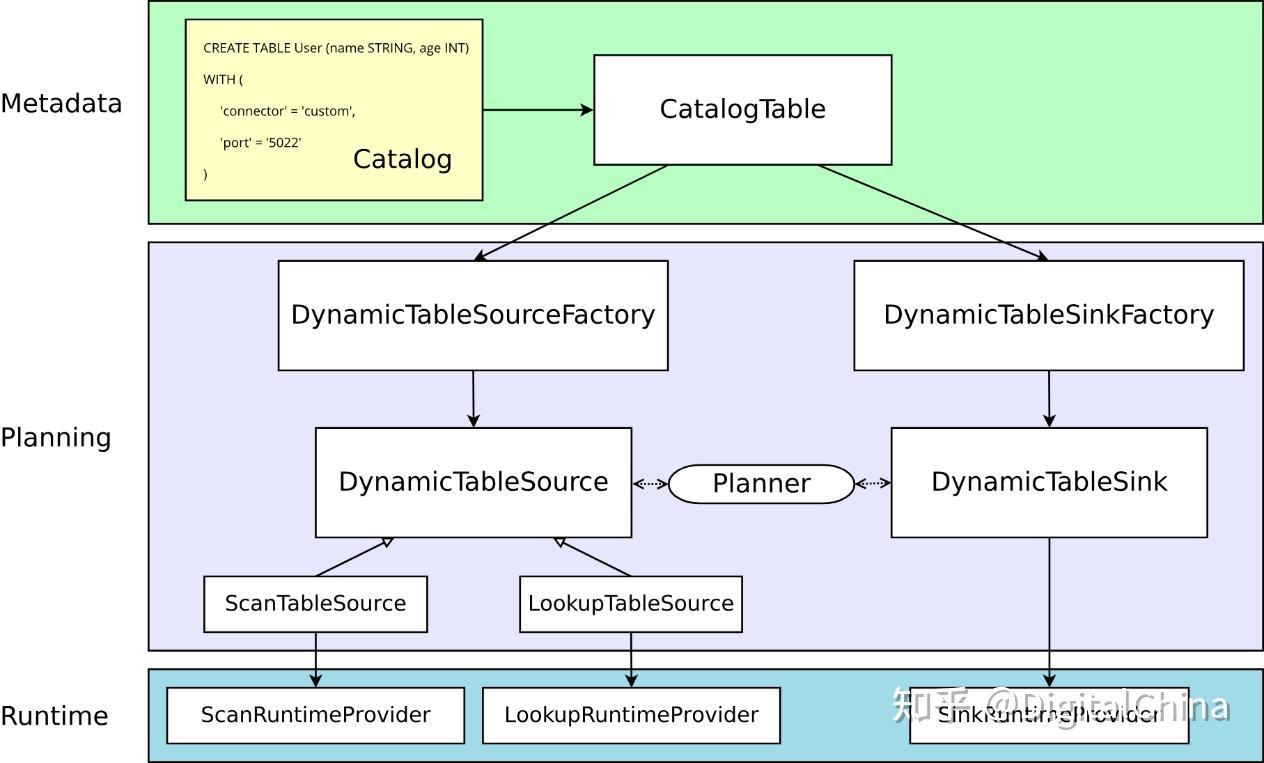
Task: Click the Runtime section label
Action: tap(56, 715)
